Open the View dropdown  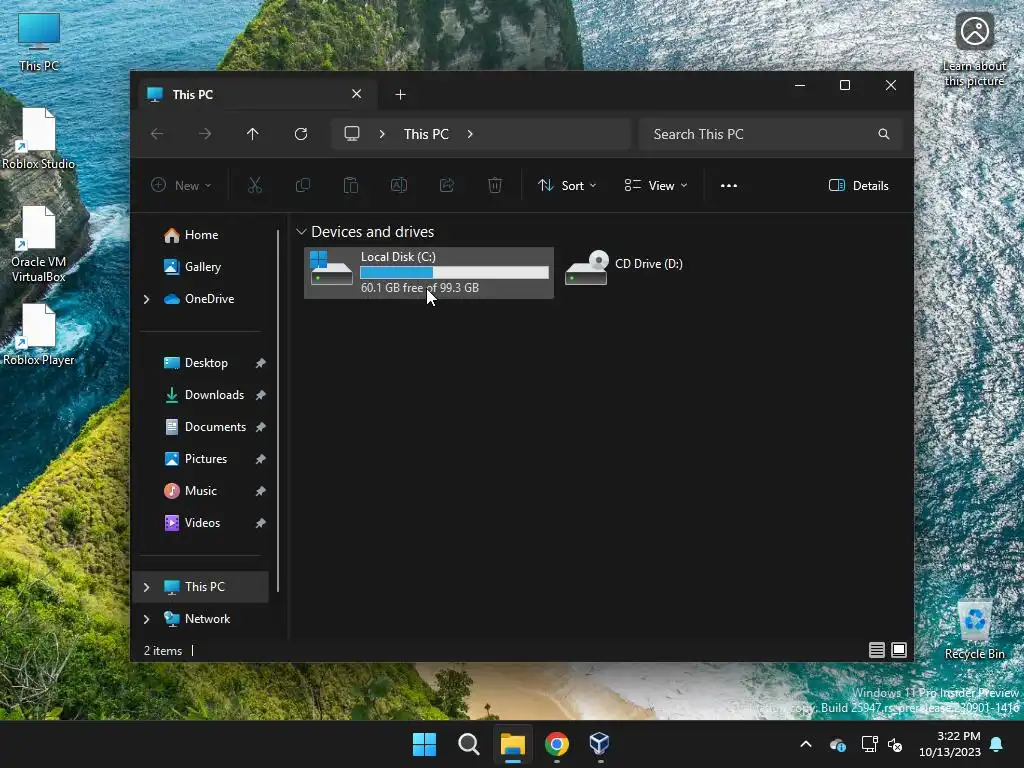click(656, 185)
